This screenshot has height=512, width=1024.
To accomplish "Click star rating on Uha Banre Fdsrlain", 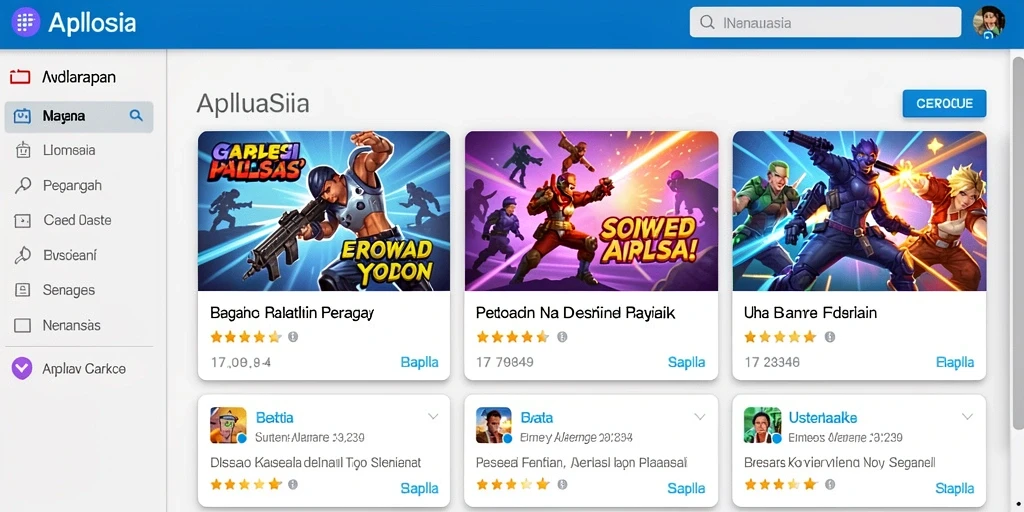I will [780, 337].
